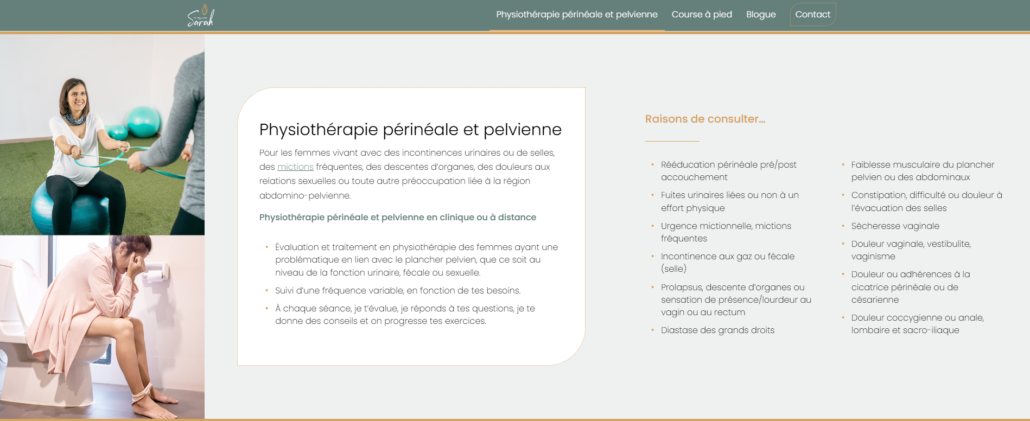Click "Constipation, difficulté ou douleur" list item
Screen dimensions: 1030x421
(926, 201)
